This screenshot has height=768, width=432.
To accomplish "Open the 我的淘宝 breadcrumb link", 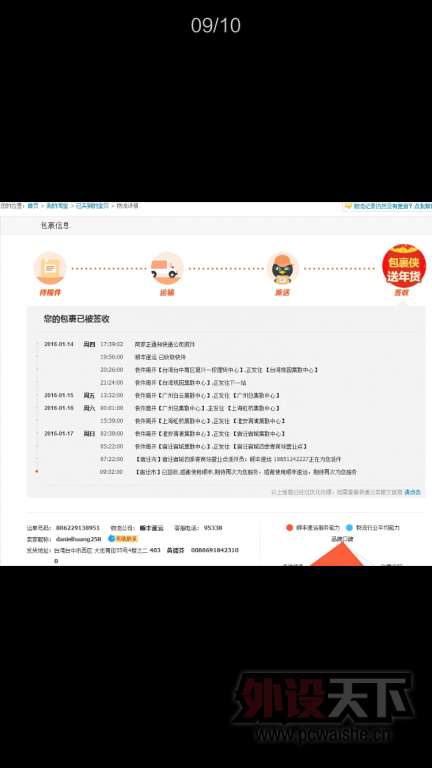I will [x=57, y=206].
